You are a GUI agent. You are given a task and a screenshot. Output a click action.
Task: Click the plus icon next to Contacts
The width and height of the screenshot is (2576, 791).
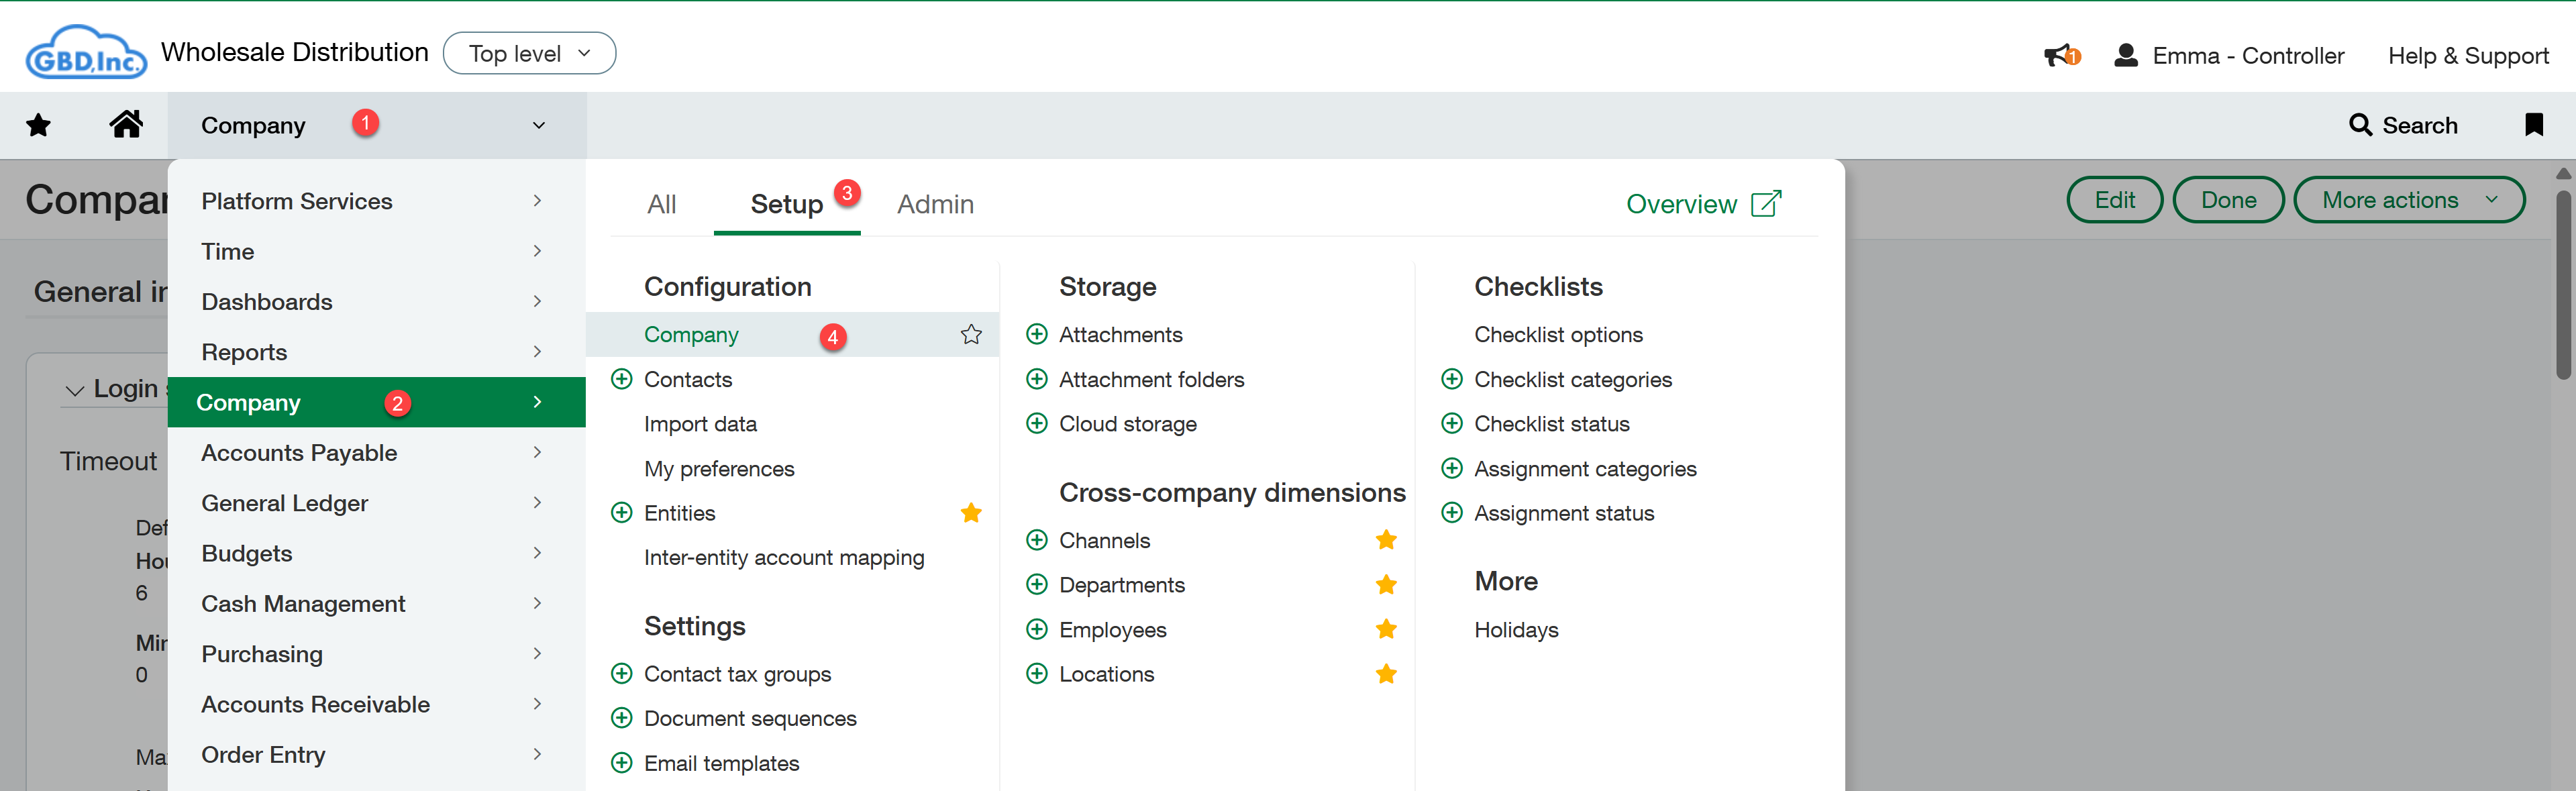pos(621,379)
